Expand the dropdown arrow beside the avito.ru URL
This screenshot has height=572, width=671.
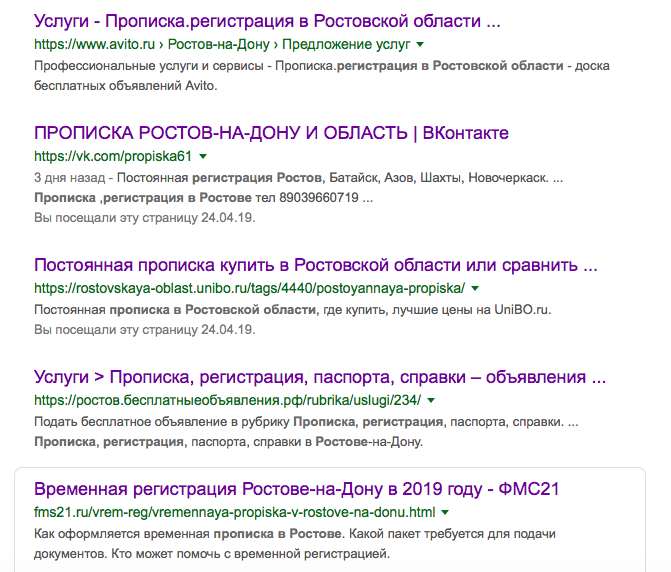point(419,46)
